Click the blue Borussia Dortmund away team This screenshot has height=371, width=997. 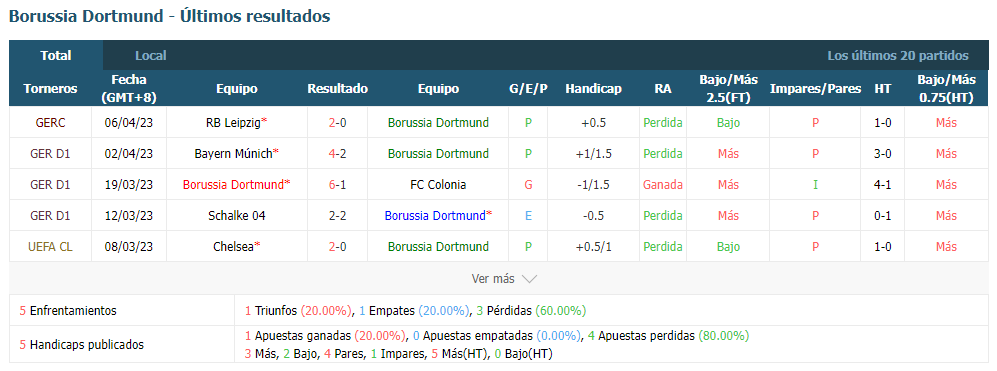click(438, 216)
